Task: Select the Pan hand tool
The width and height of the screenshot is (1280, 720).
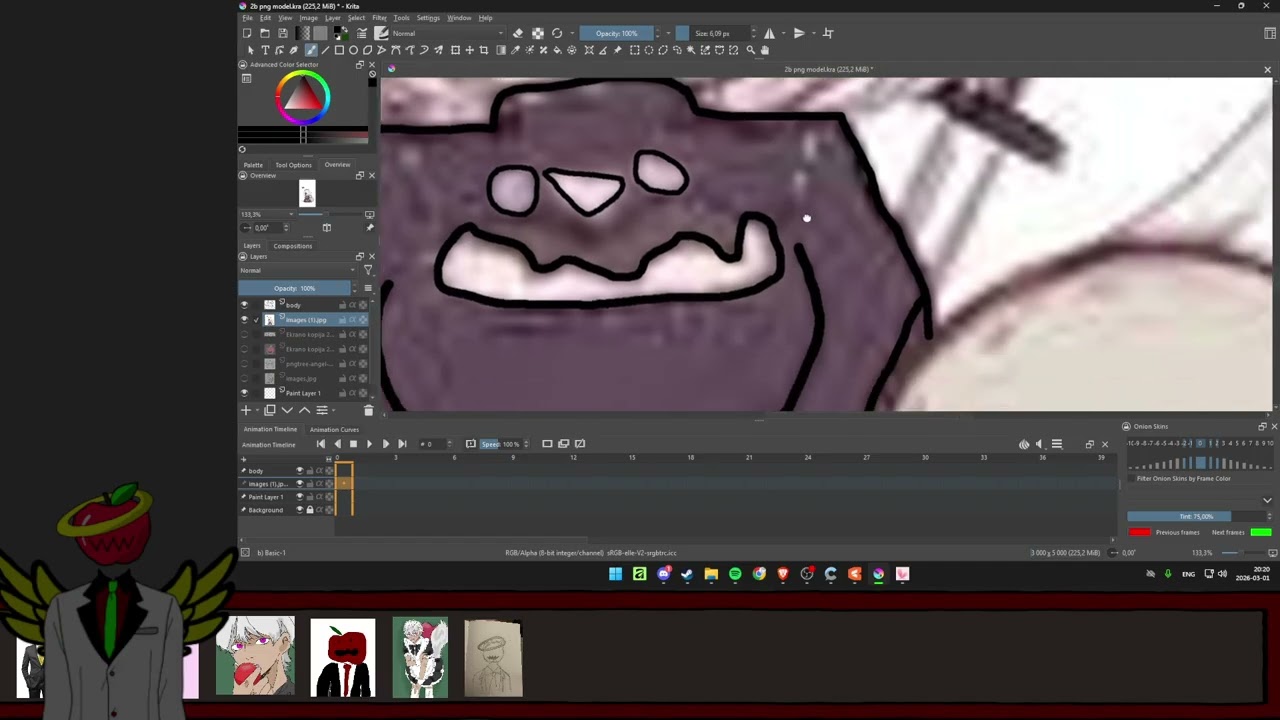Action: tap(765, 50)
